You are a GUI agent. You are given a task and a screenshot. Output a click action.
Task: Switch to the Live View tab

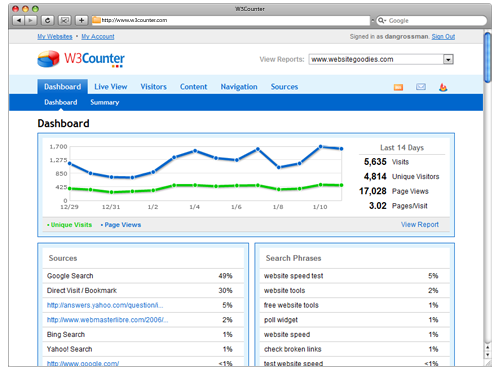(111, 87)
